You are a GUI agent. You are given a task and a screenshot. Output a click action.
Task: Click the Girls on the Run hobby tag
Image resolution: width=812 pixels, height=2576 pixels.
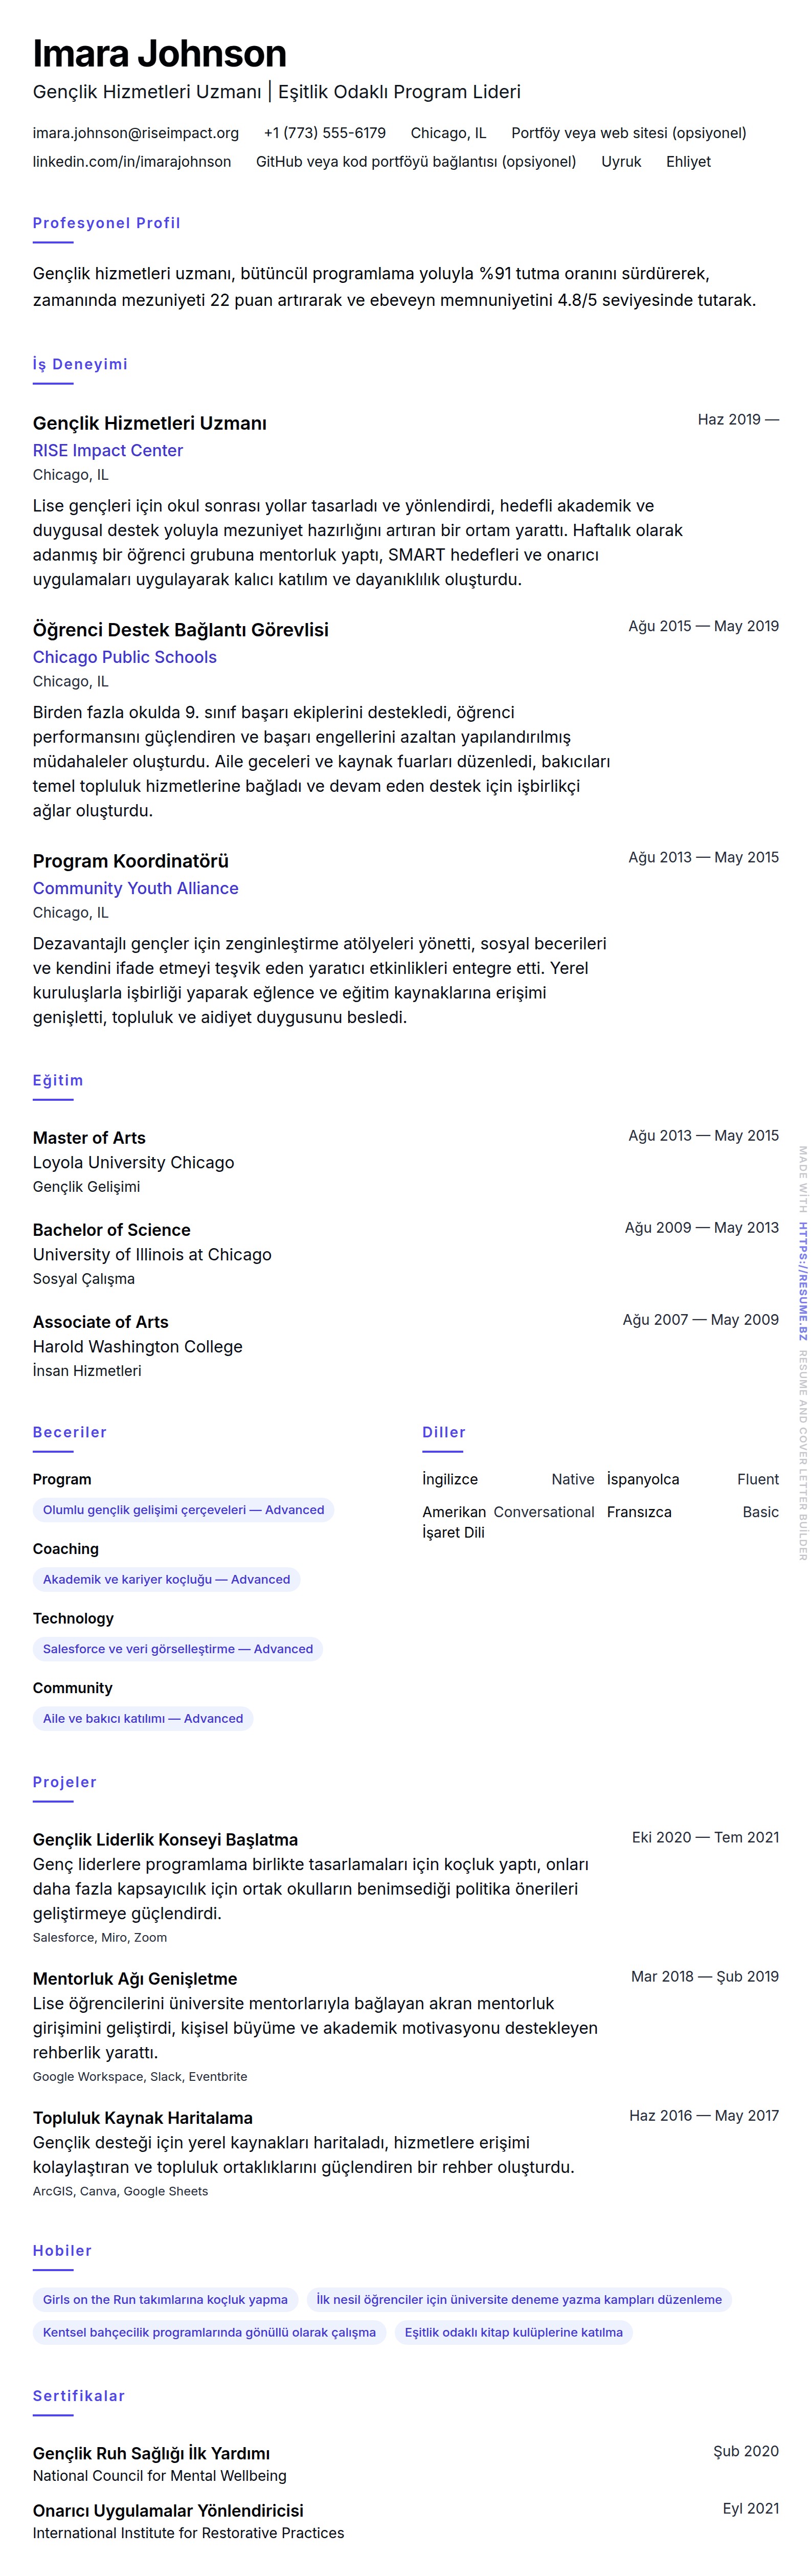(165, 2299)
